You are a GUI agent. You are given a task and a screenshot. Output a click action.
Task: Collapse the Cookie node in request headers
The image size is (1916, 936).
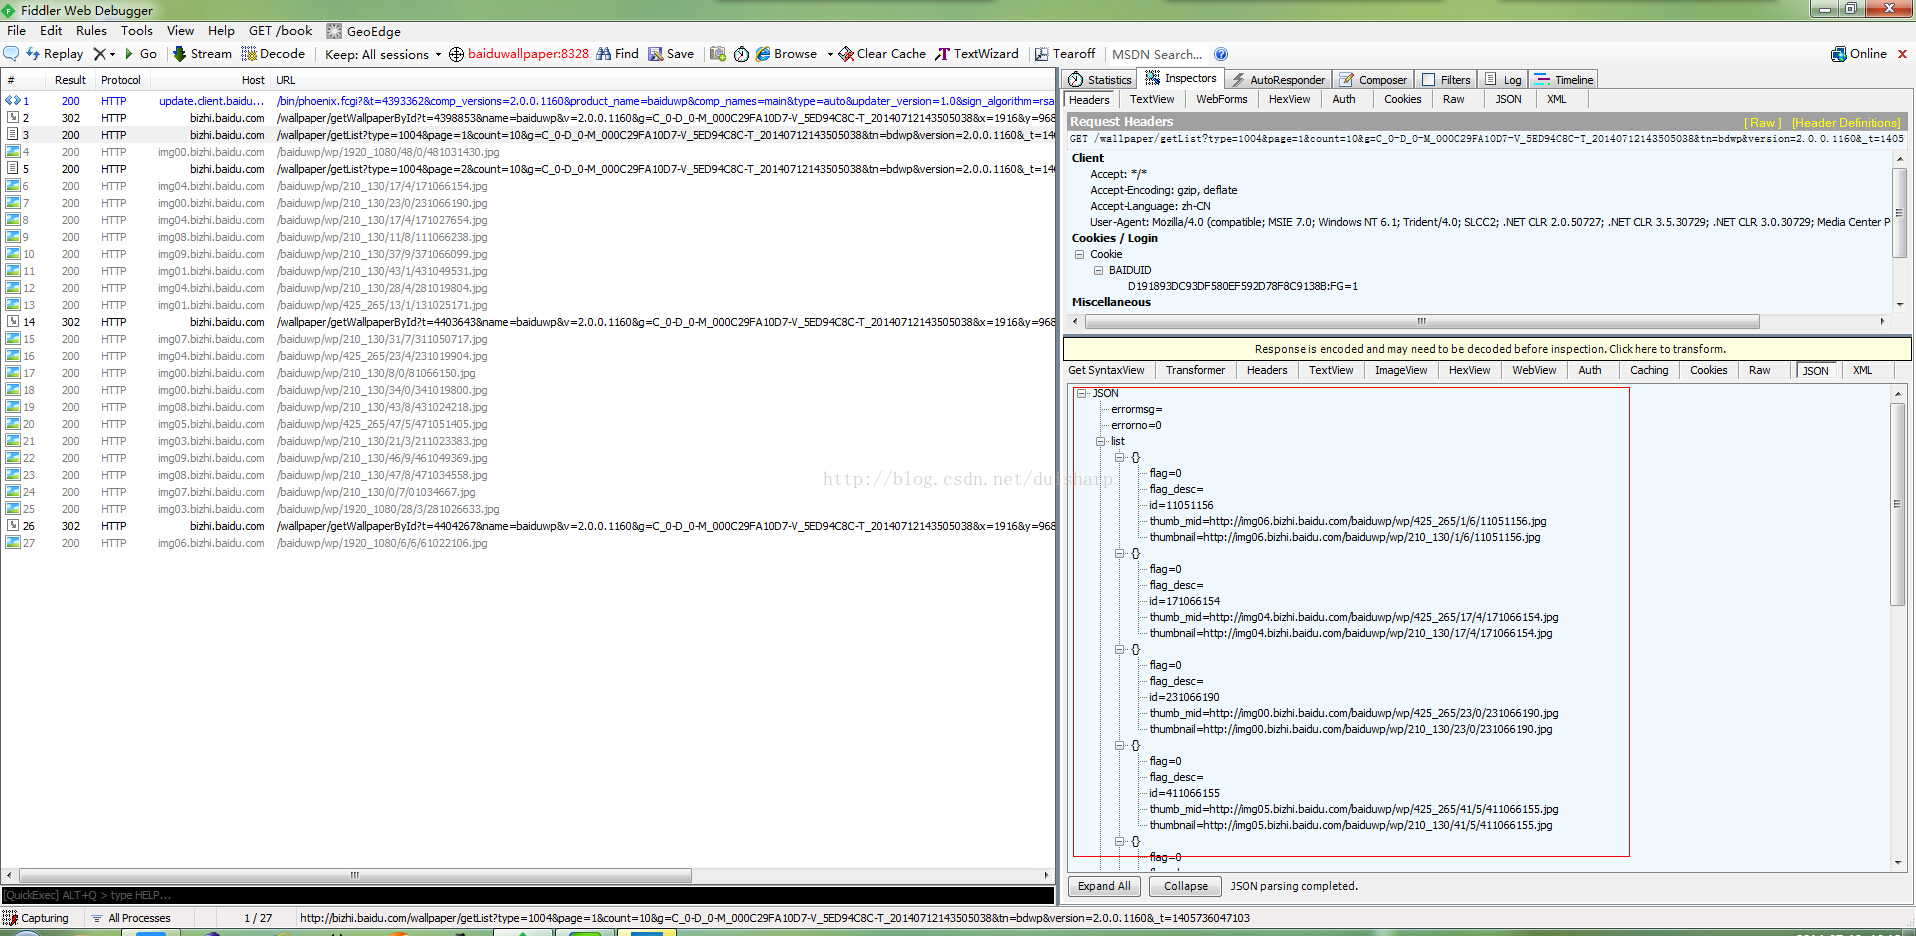pyautogui.click(x=1080, y=254)
